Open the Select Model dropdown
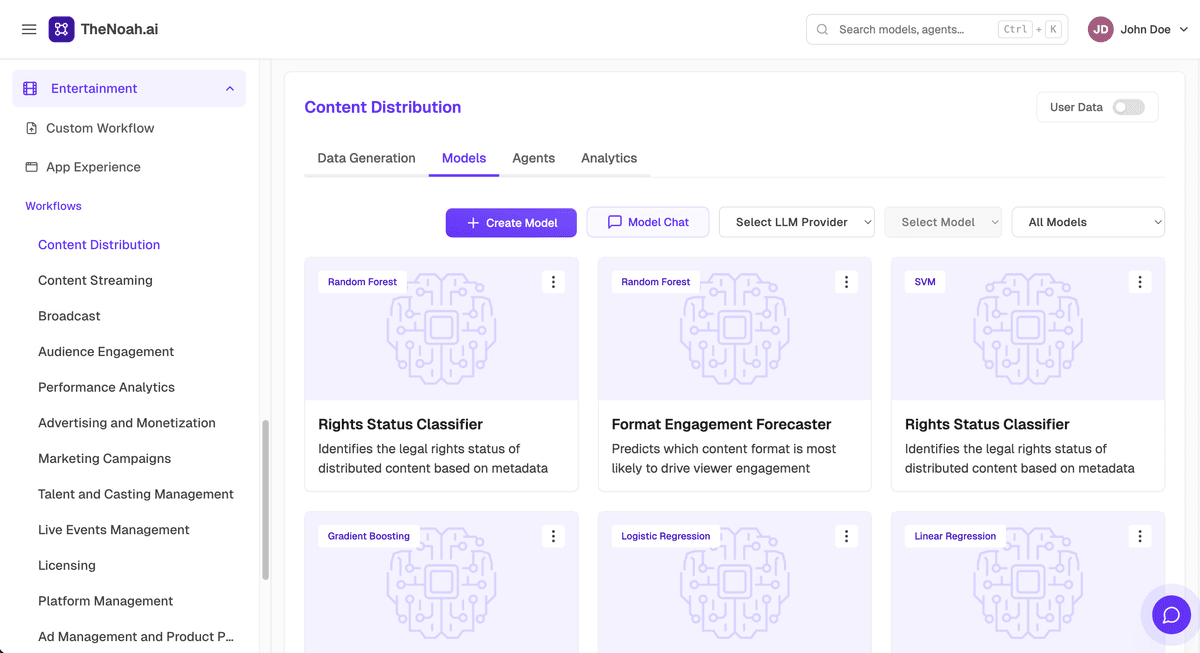The image size is (1200, 653). [943, 222]
